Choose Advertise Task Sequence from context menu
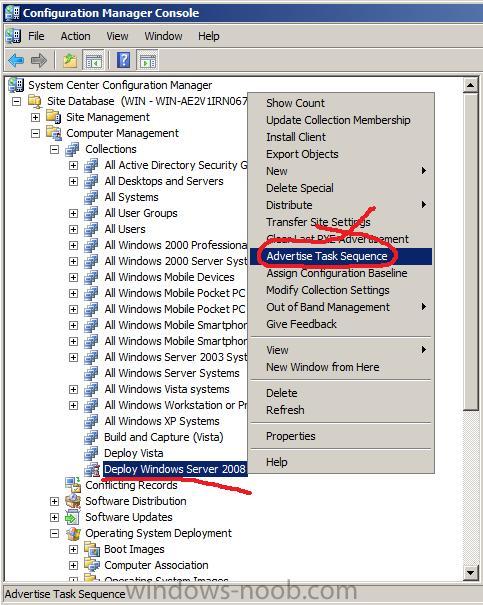This screenshot has width=483, height=605. point(341,256)
